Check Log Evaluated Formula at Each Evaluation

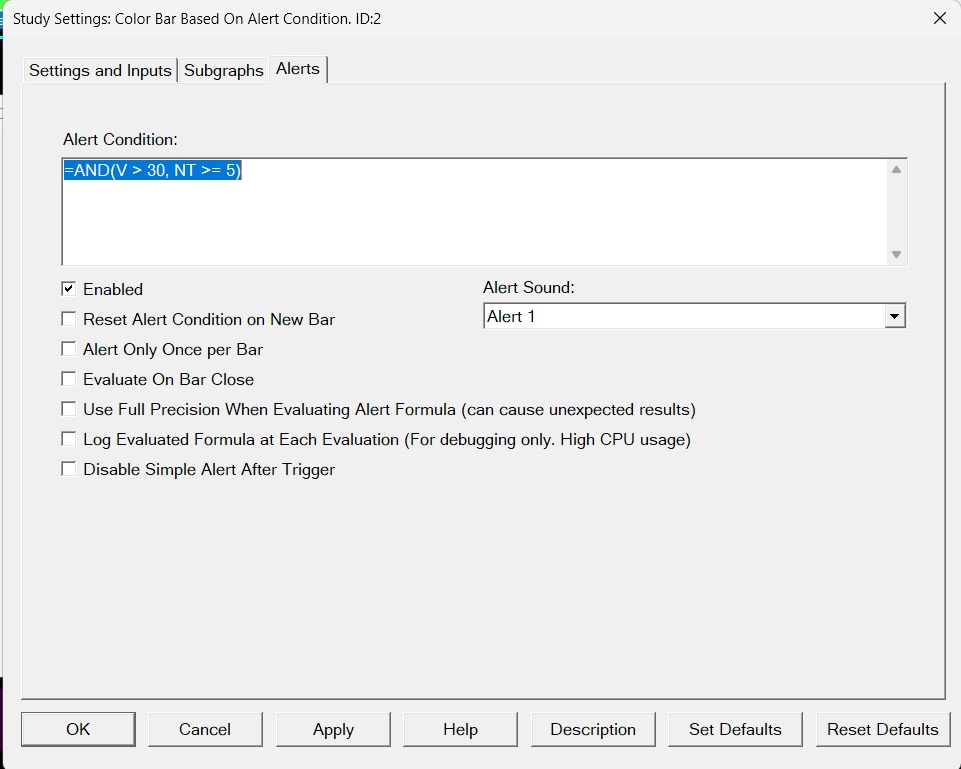coord(69,439)
